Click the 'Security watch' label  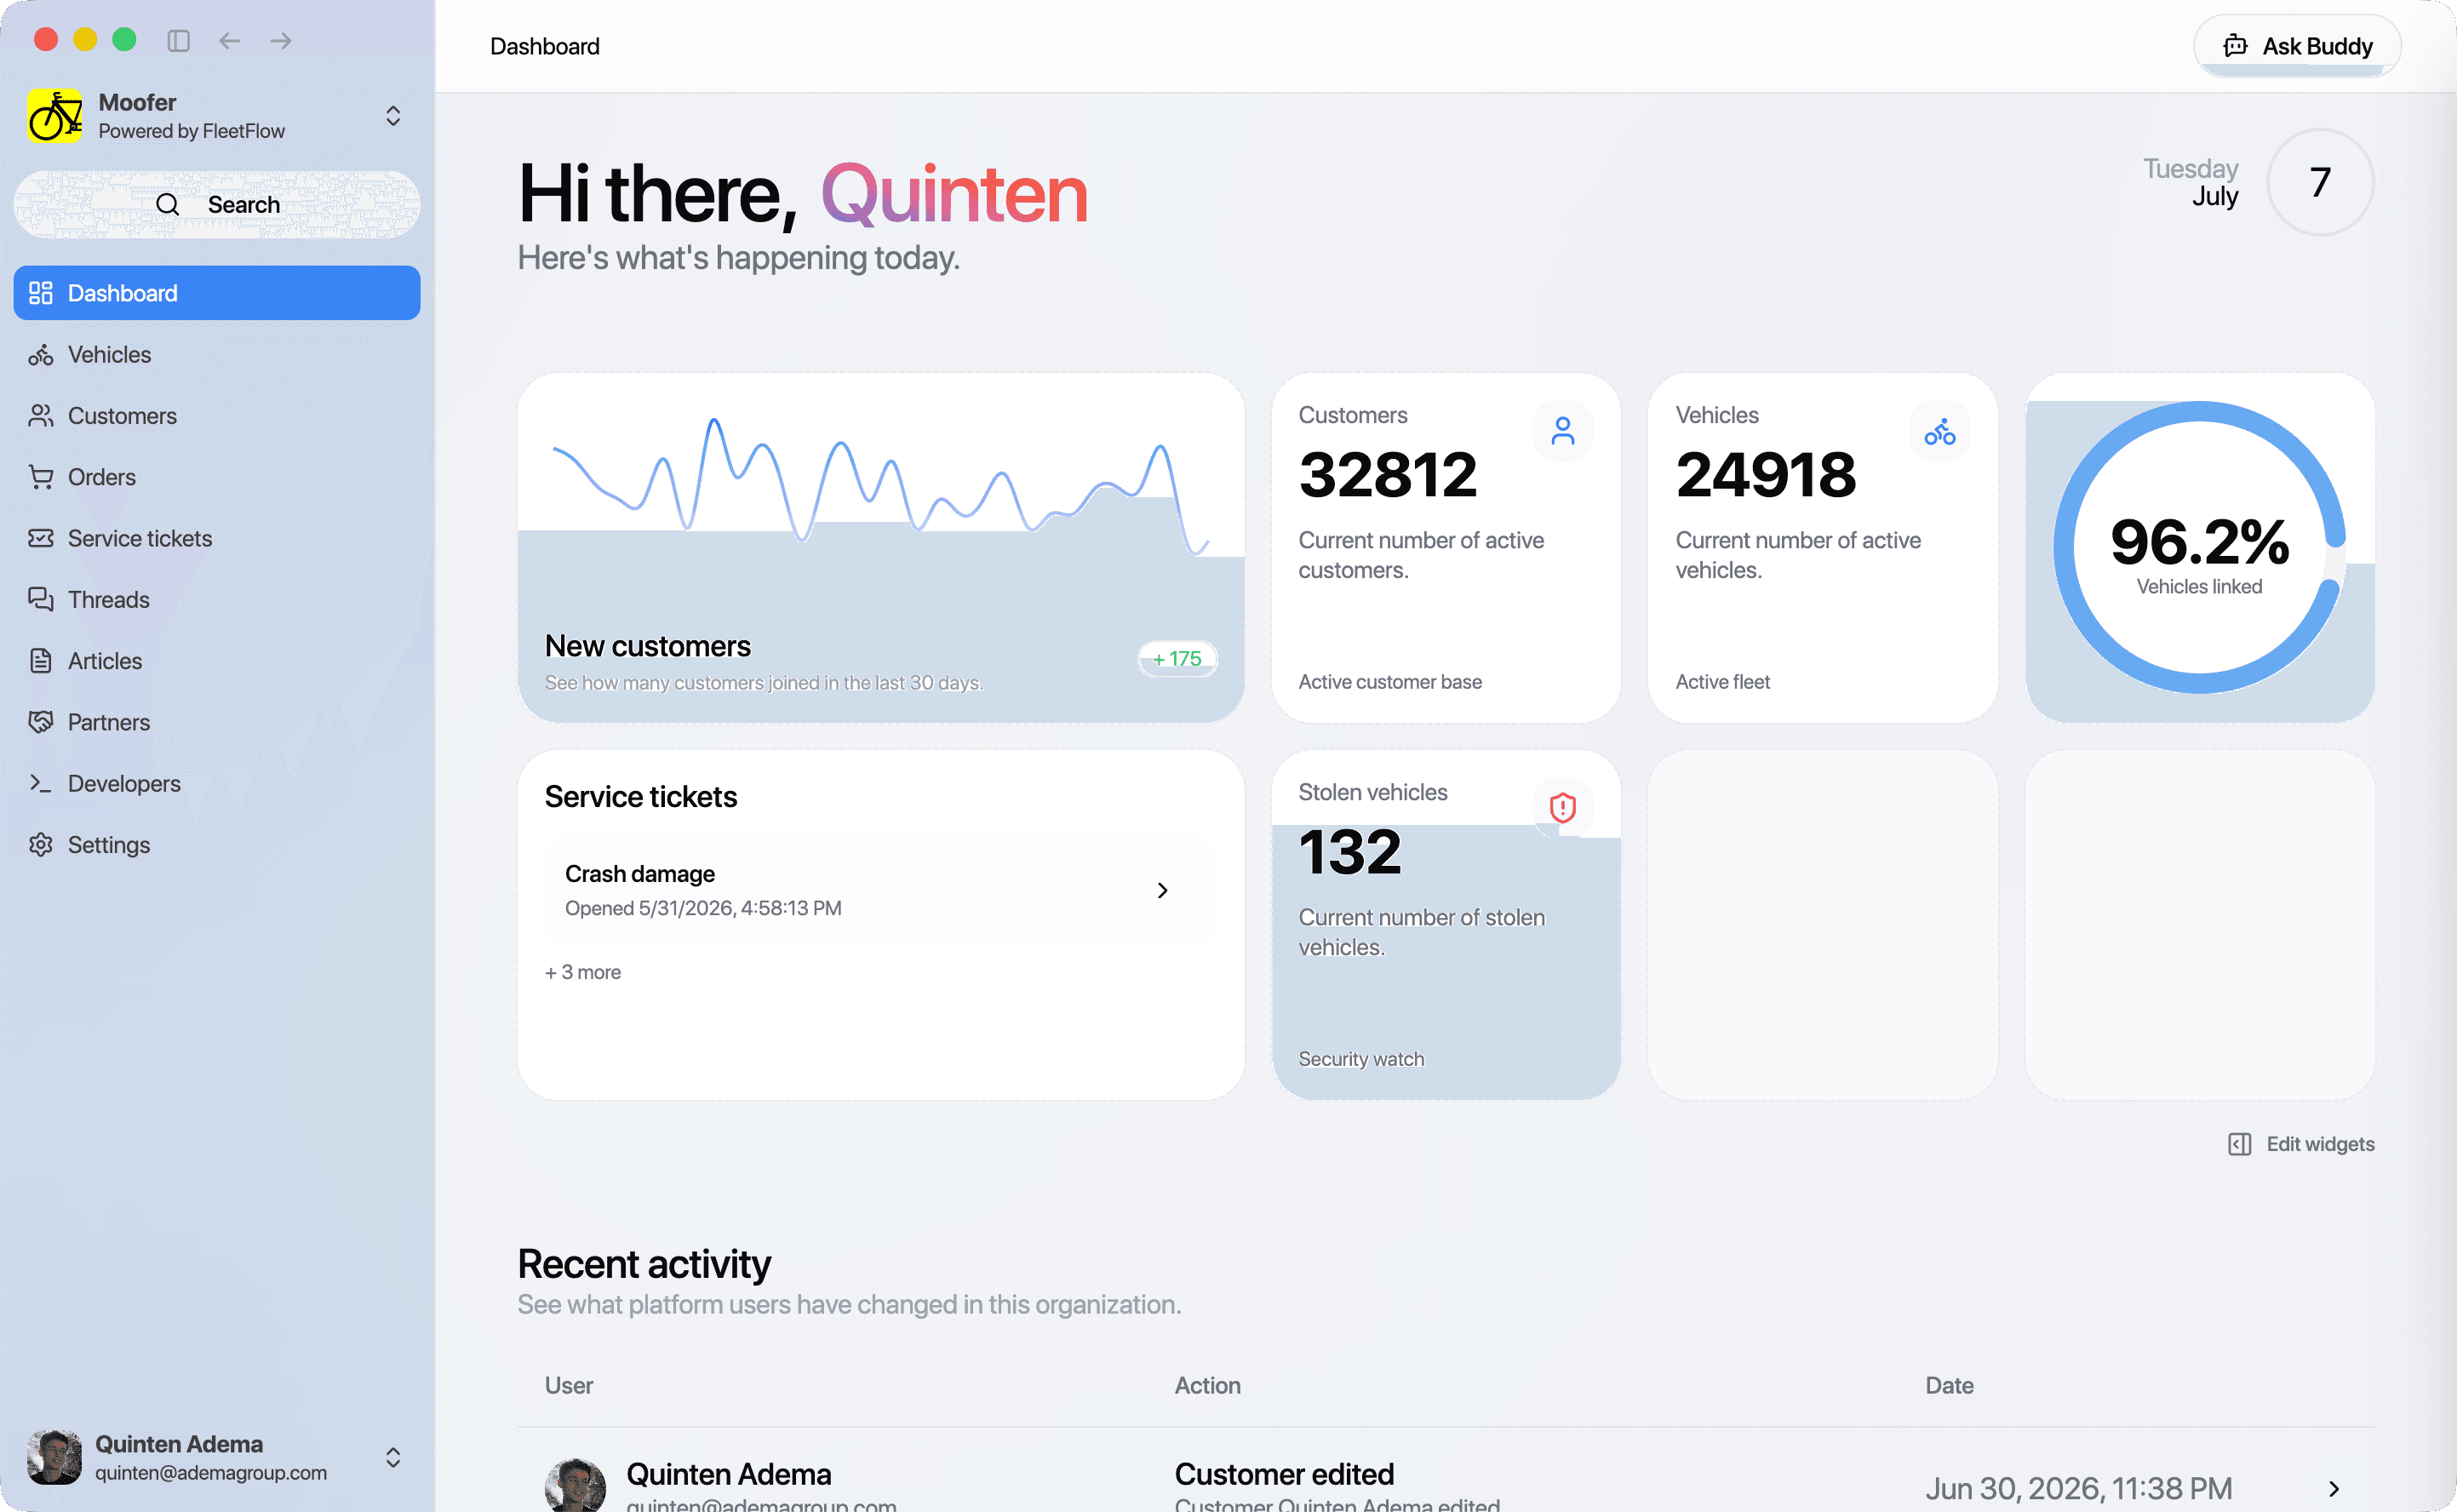(1361, 1059)
